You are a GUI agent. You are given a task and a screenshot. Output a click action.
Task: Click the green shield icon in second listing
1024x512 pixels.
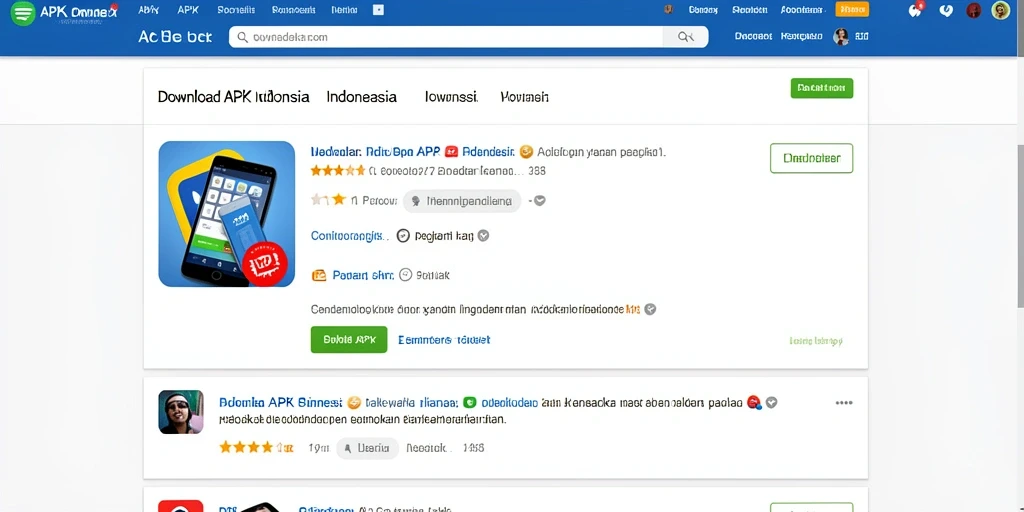[x=470, y=402]
